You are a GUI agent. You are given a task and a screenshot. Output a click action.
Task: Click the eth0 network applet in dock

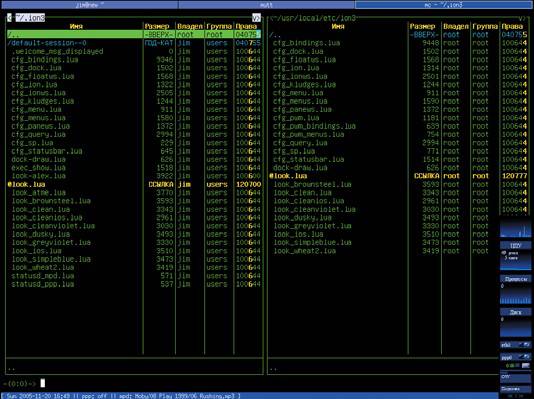click(x=515, y=345)
